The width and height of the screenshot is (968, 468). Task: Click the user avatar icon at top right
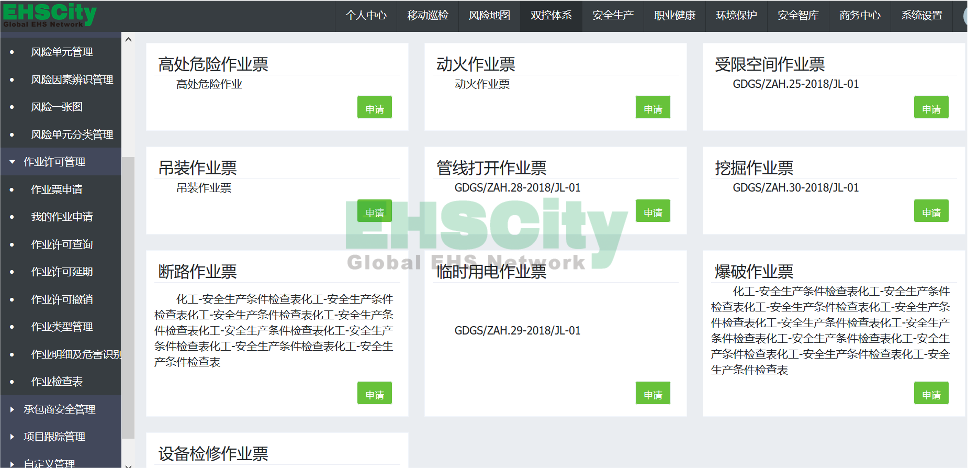962,15
